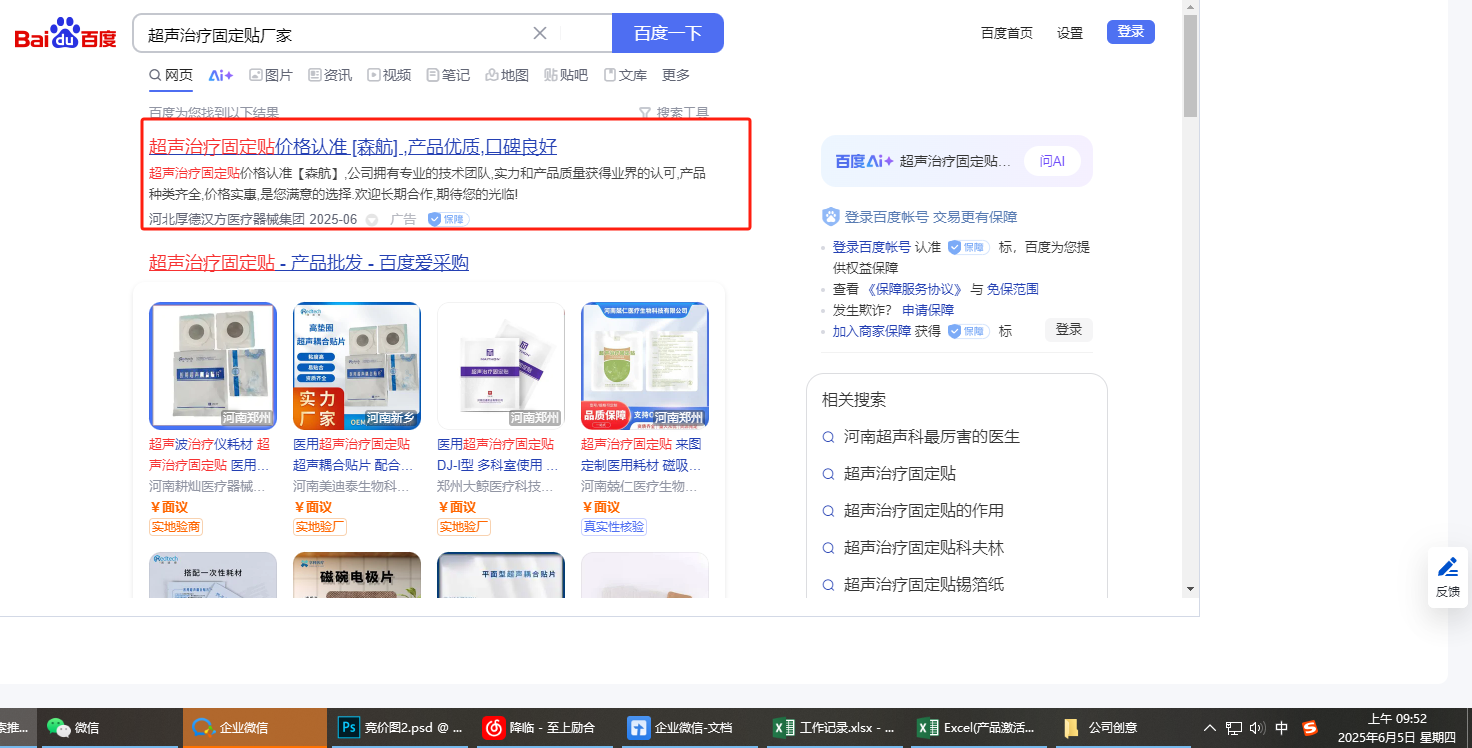
Task: Open the 工作记录.xlsx taskbar item
Action: pyautogui.click(x=834, y=728)
